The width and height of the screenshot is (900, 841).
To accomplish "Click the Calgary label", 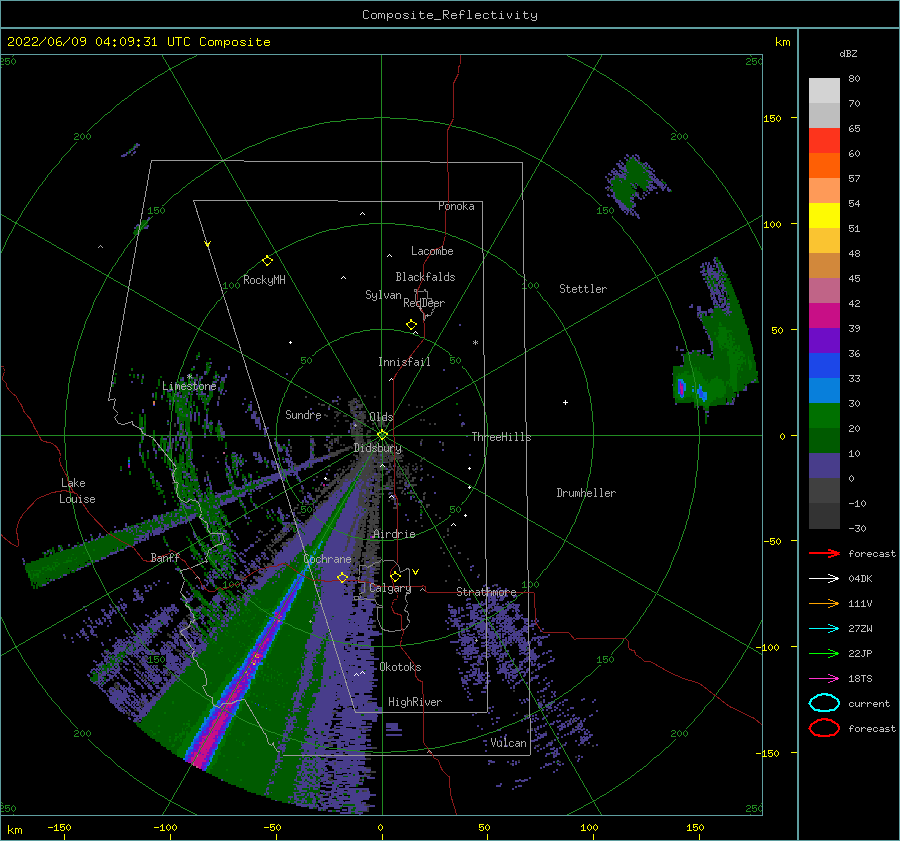I will point(390,588).
